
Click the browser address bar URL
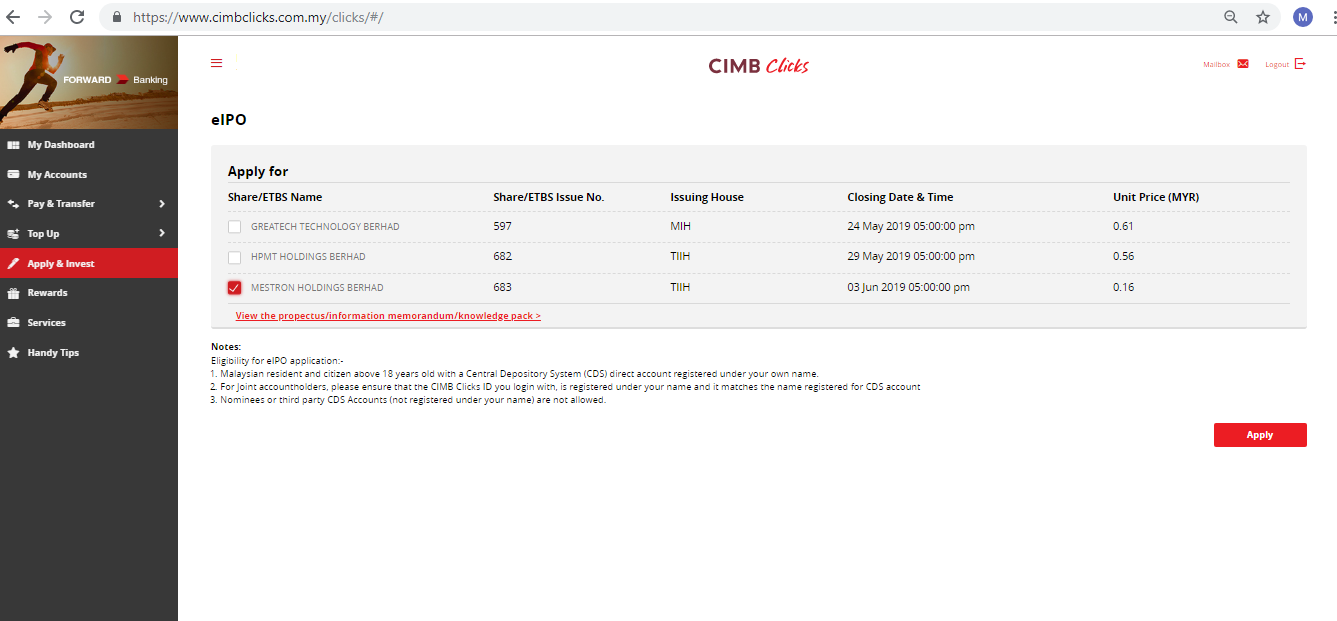coord(600,17)
